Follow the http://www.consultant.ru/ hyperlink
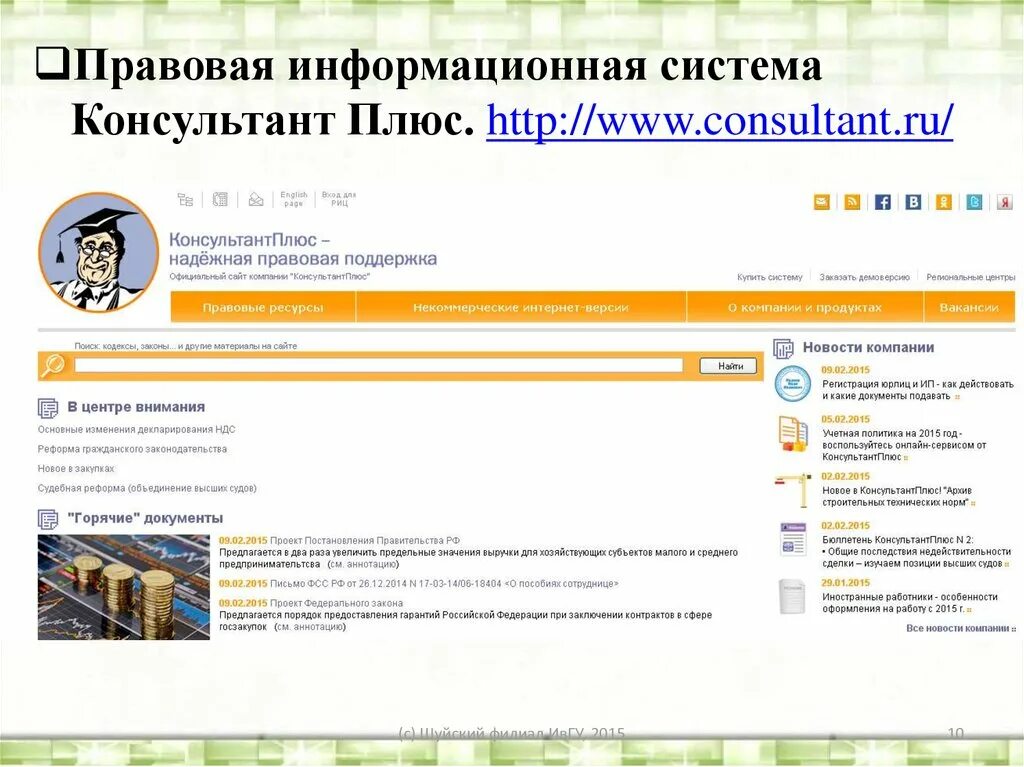Image resolution: width=1024 pixels, height=767 pixels. (720, 120)
